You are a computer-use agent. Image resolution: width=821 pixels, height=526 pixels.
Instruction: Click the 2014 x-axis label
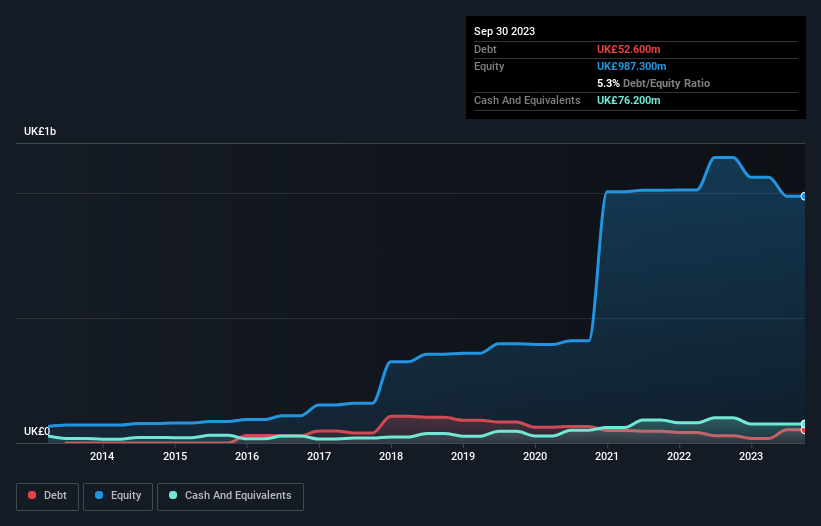click(102, 456)
